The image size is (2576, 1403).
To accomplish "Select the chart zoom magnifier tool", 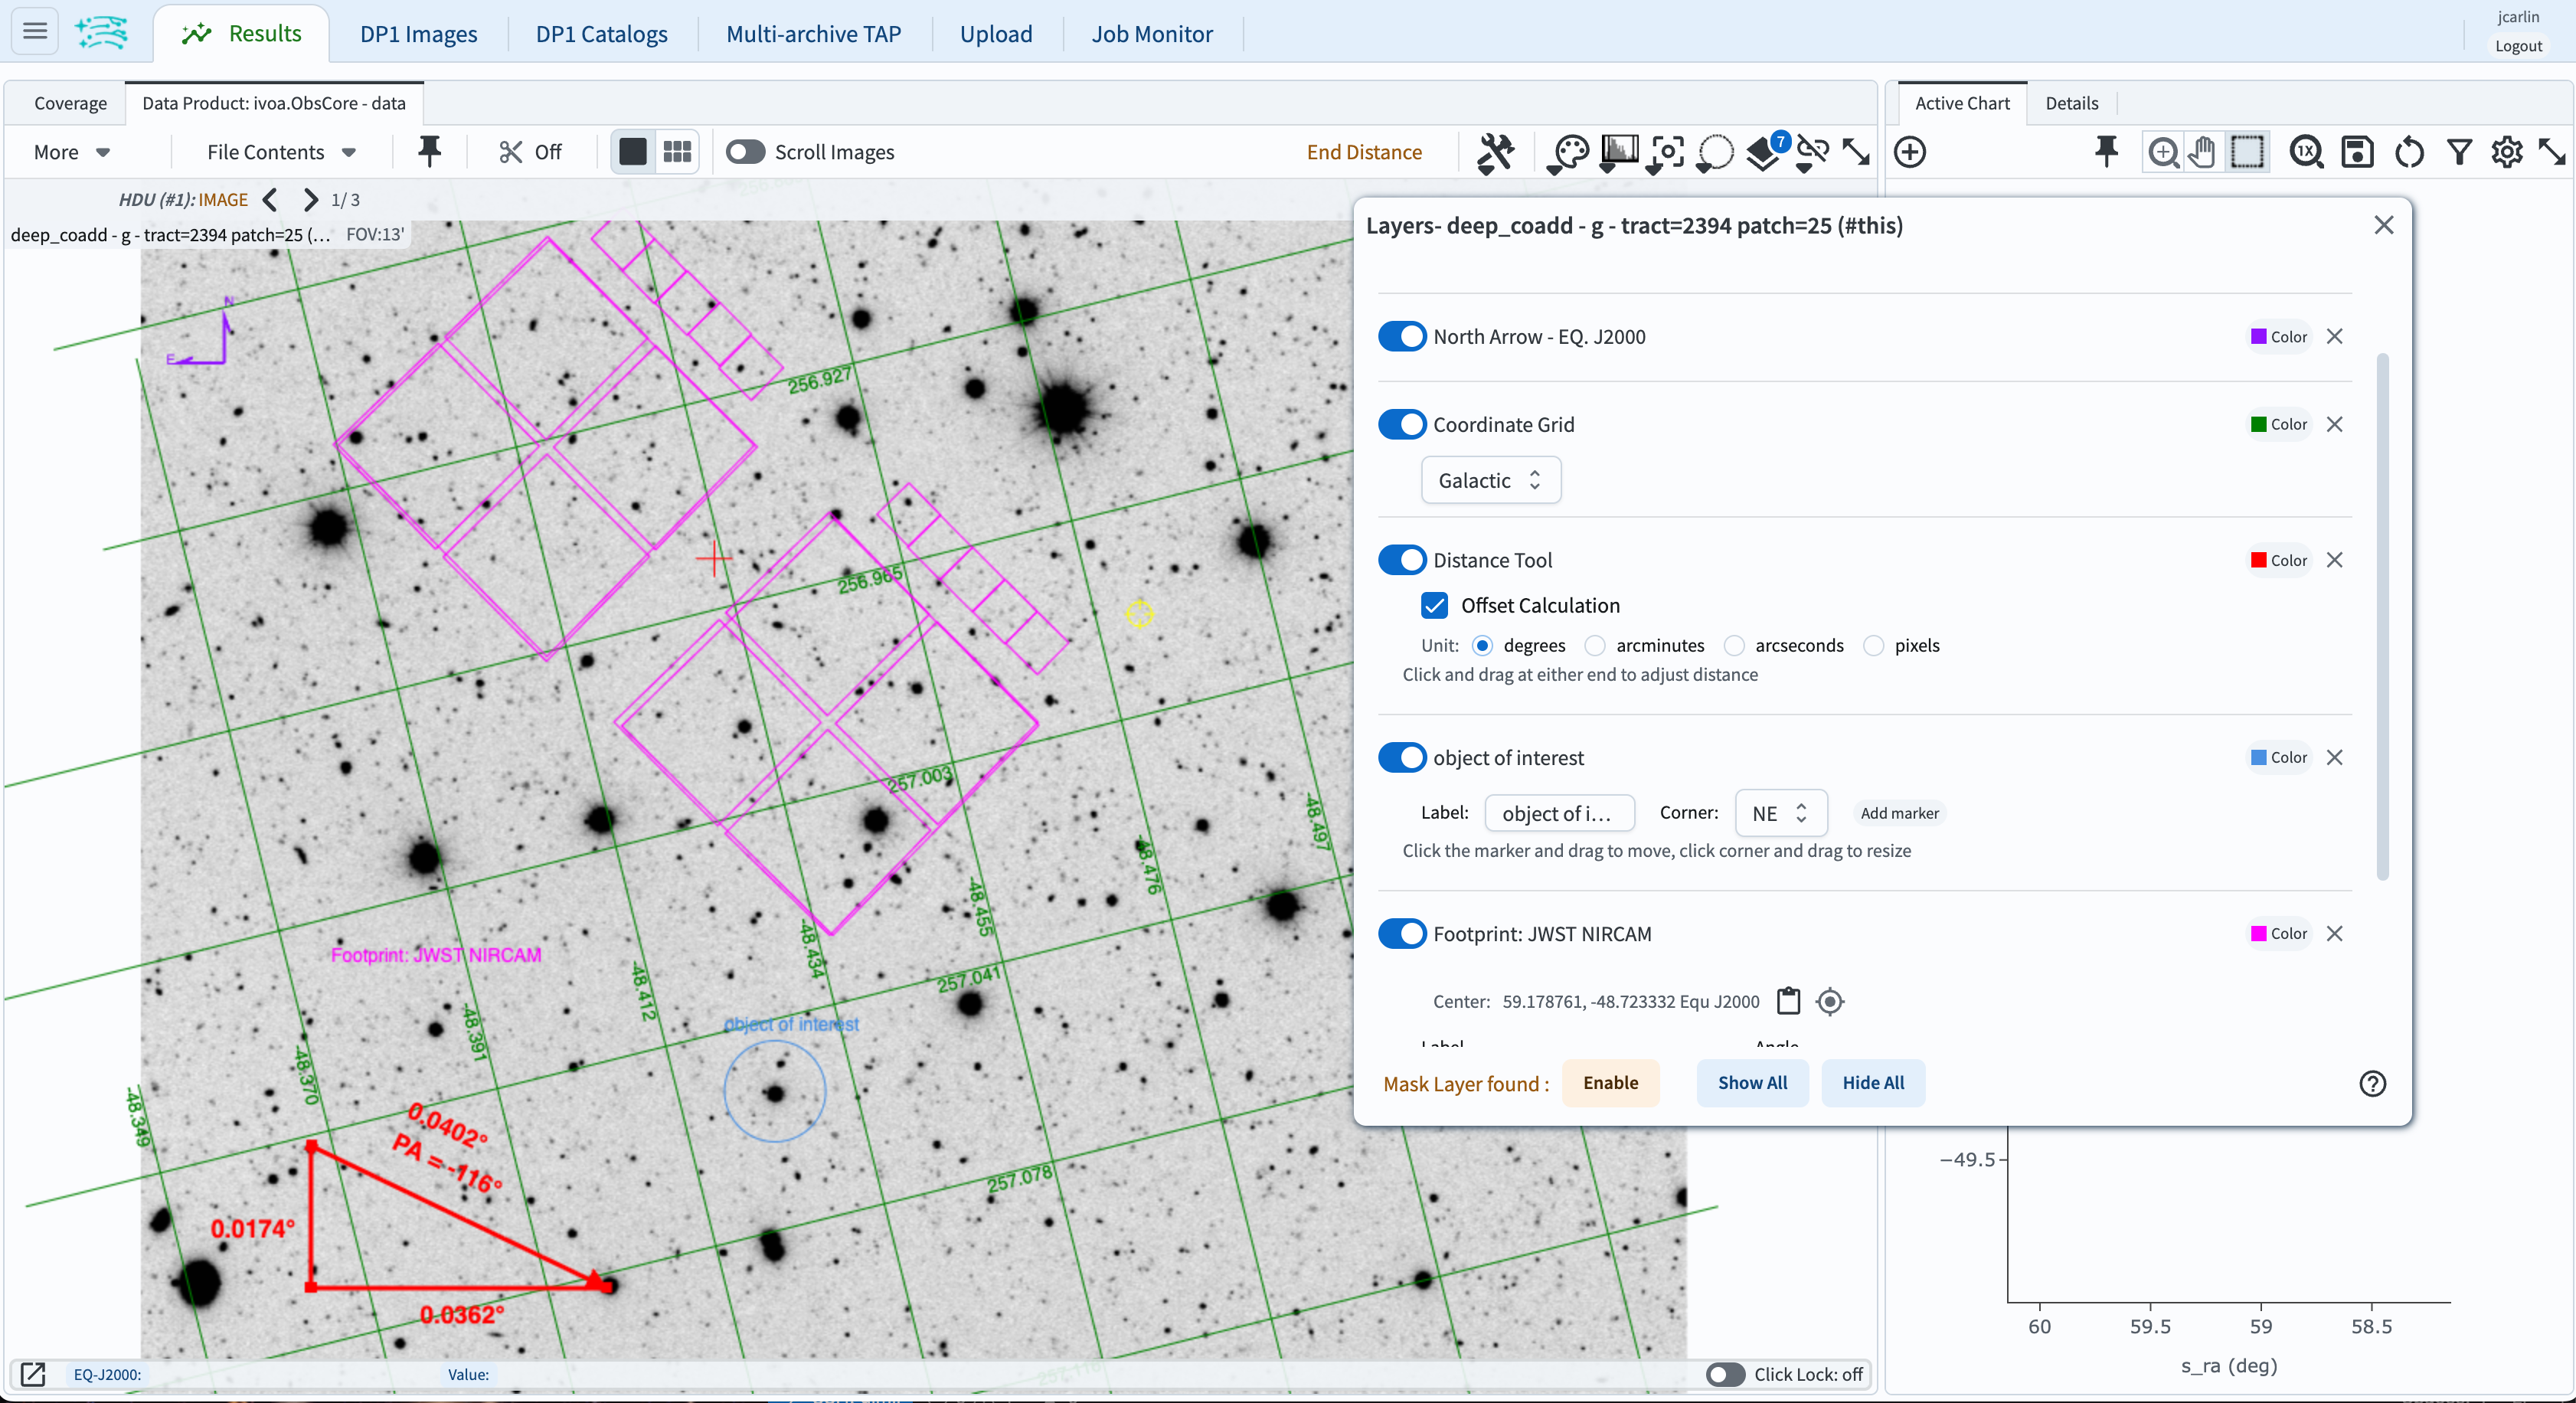I will click(2163, 153).
